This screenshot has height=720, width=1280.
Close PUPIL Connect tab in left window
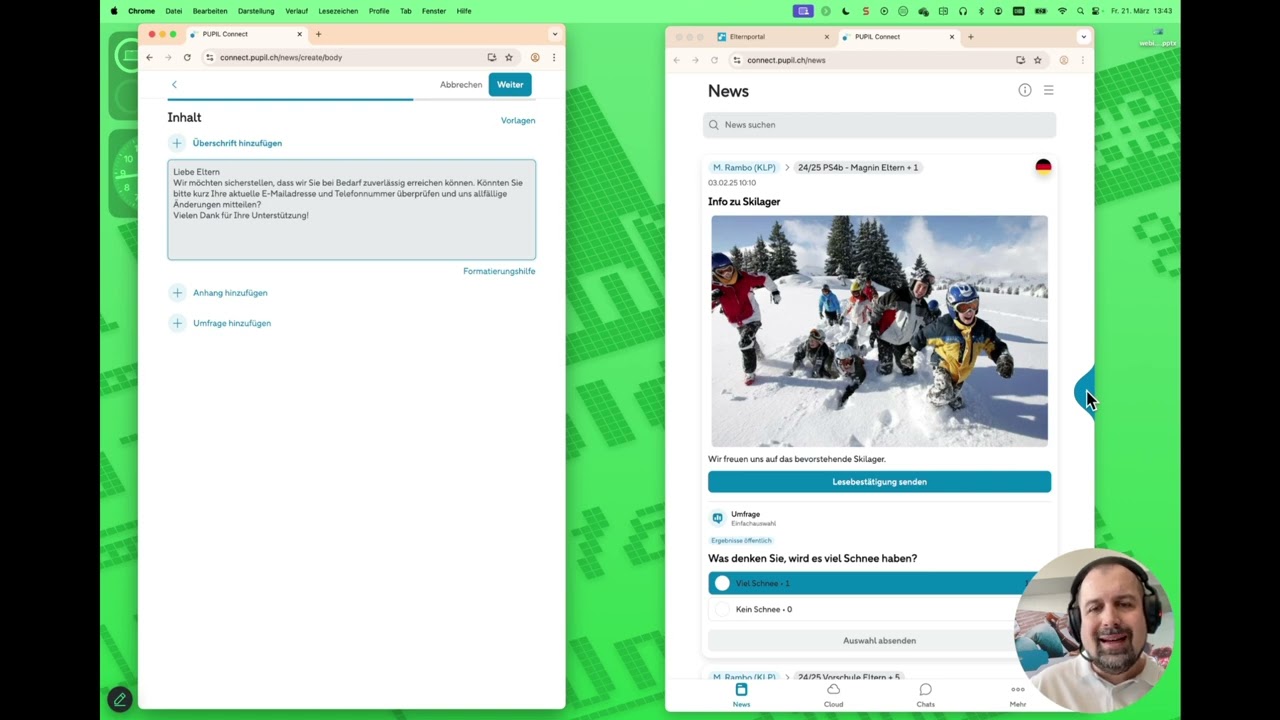[x=299, y=34]
